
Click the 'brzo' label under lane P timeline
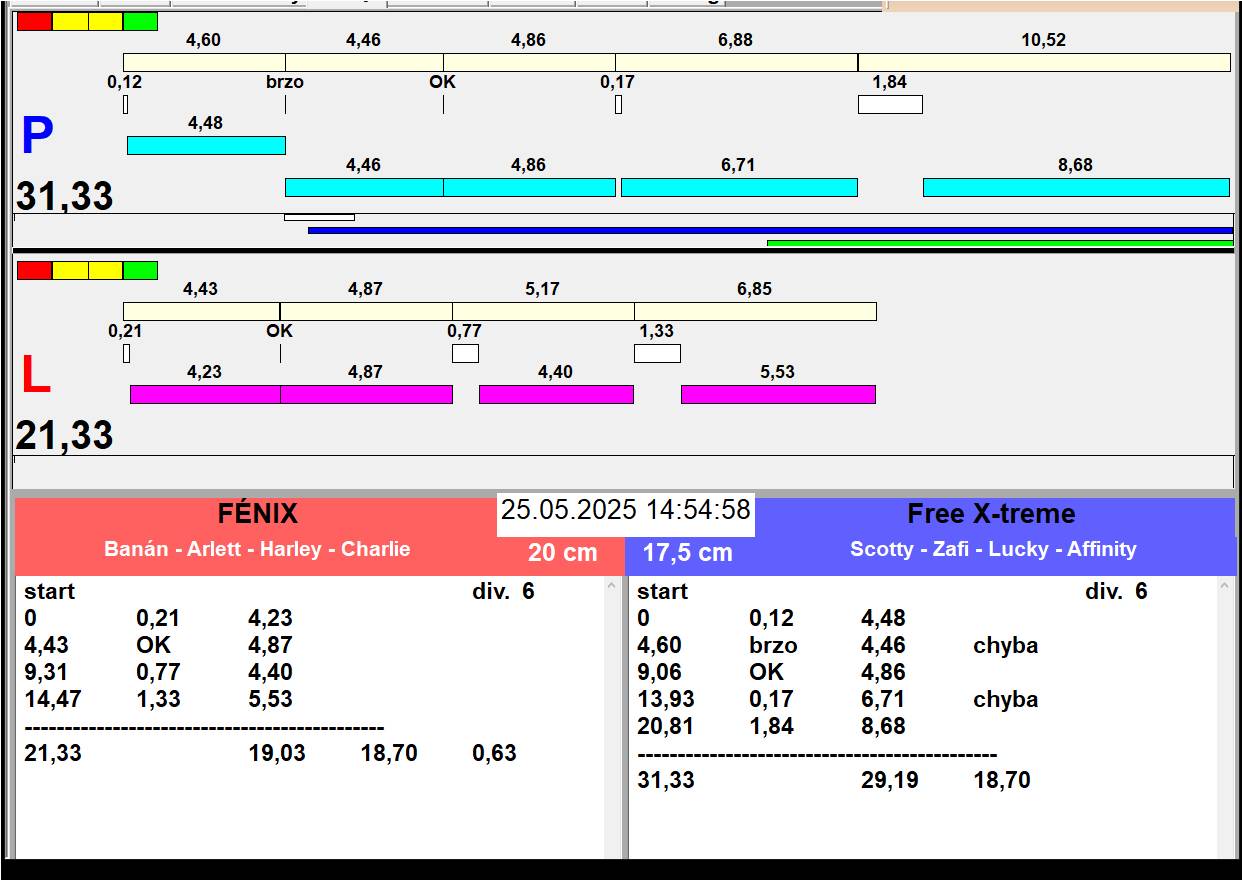click(x=285, y=82)
